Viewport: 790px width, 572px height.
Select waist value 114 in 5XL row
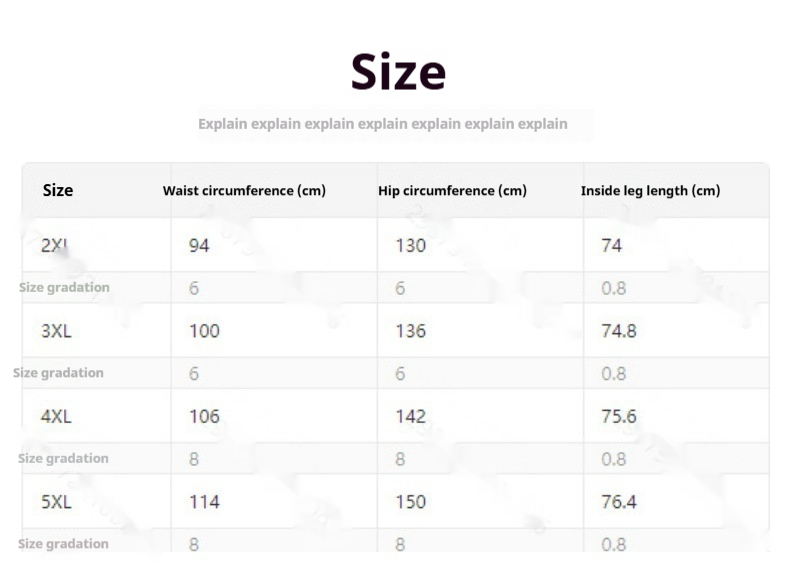[x=204, y=501]
